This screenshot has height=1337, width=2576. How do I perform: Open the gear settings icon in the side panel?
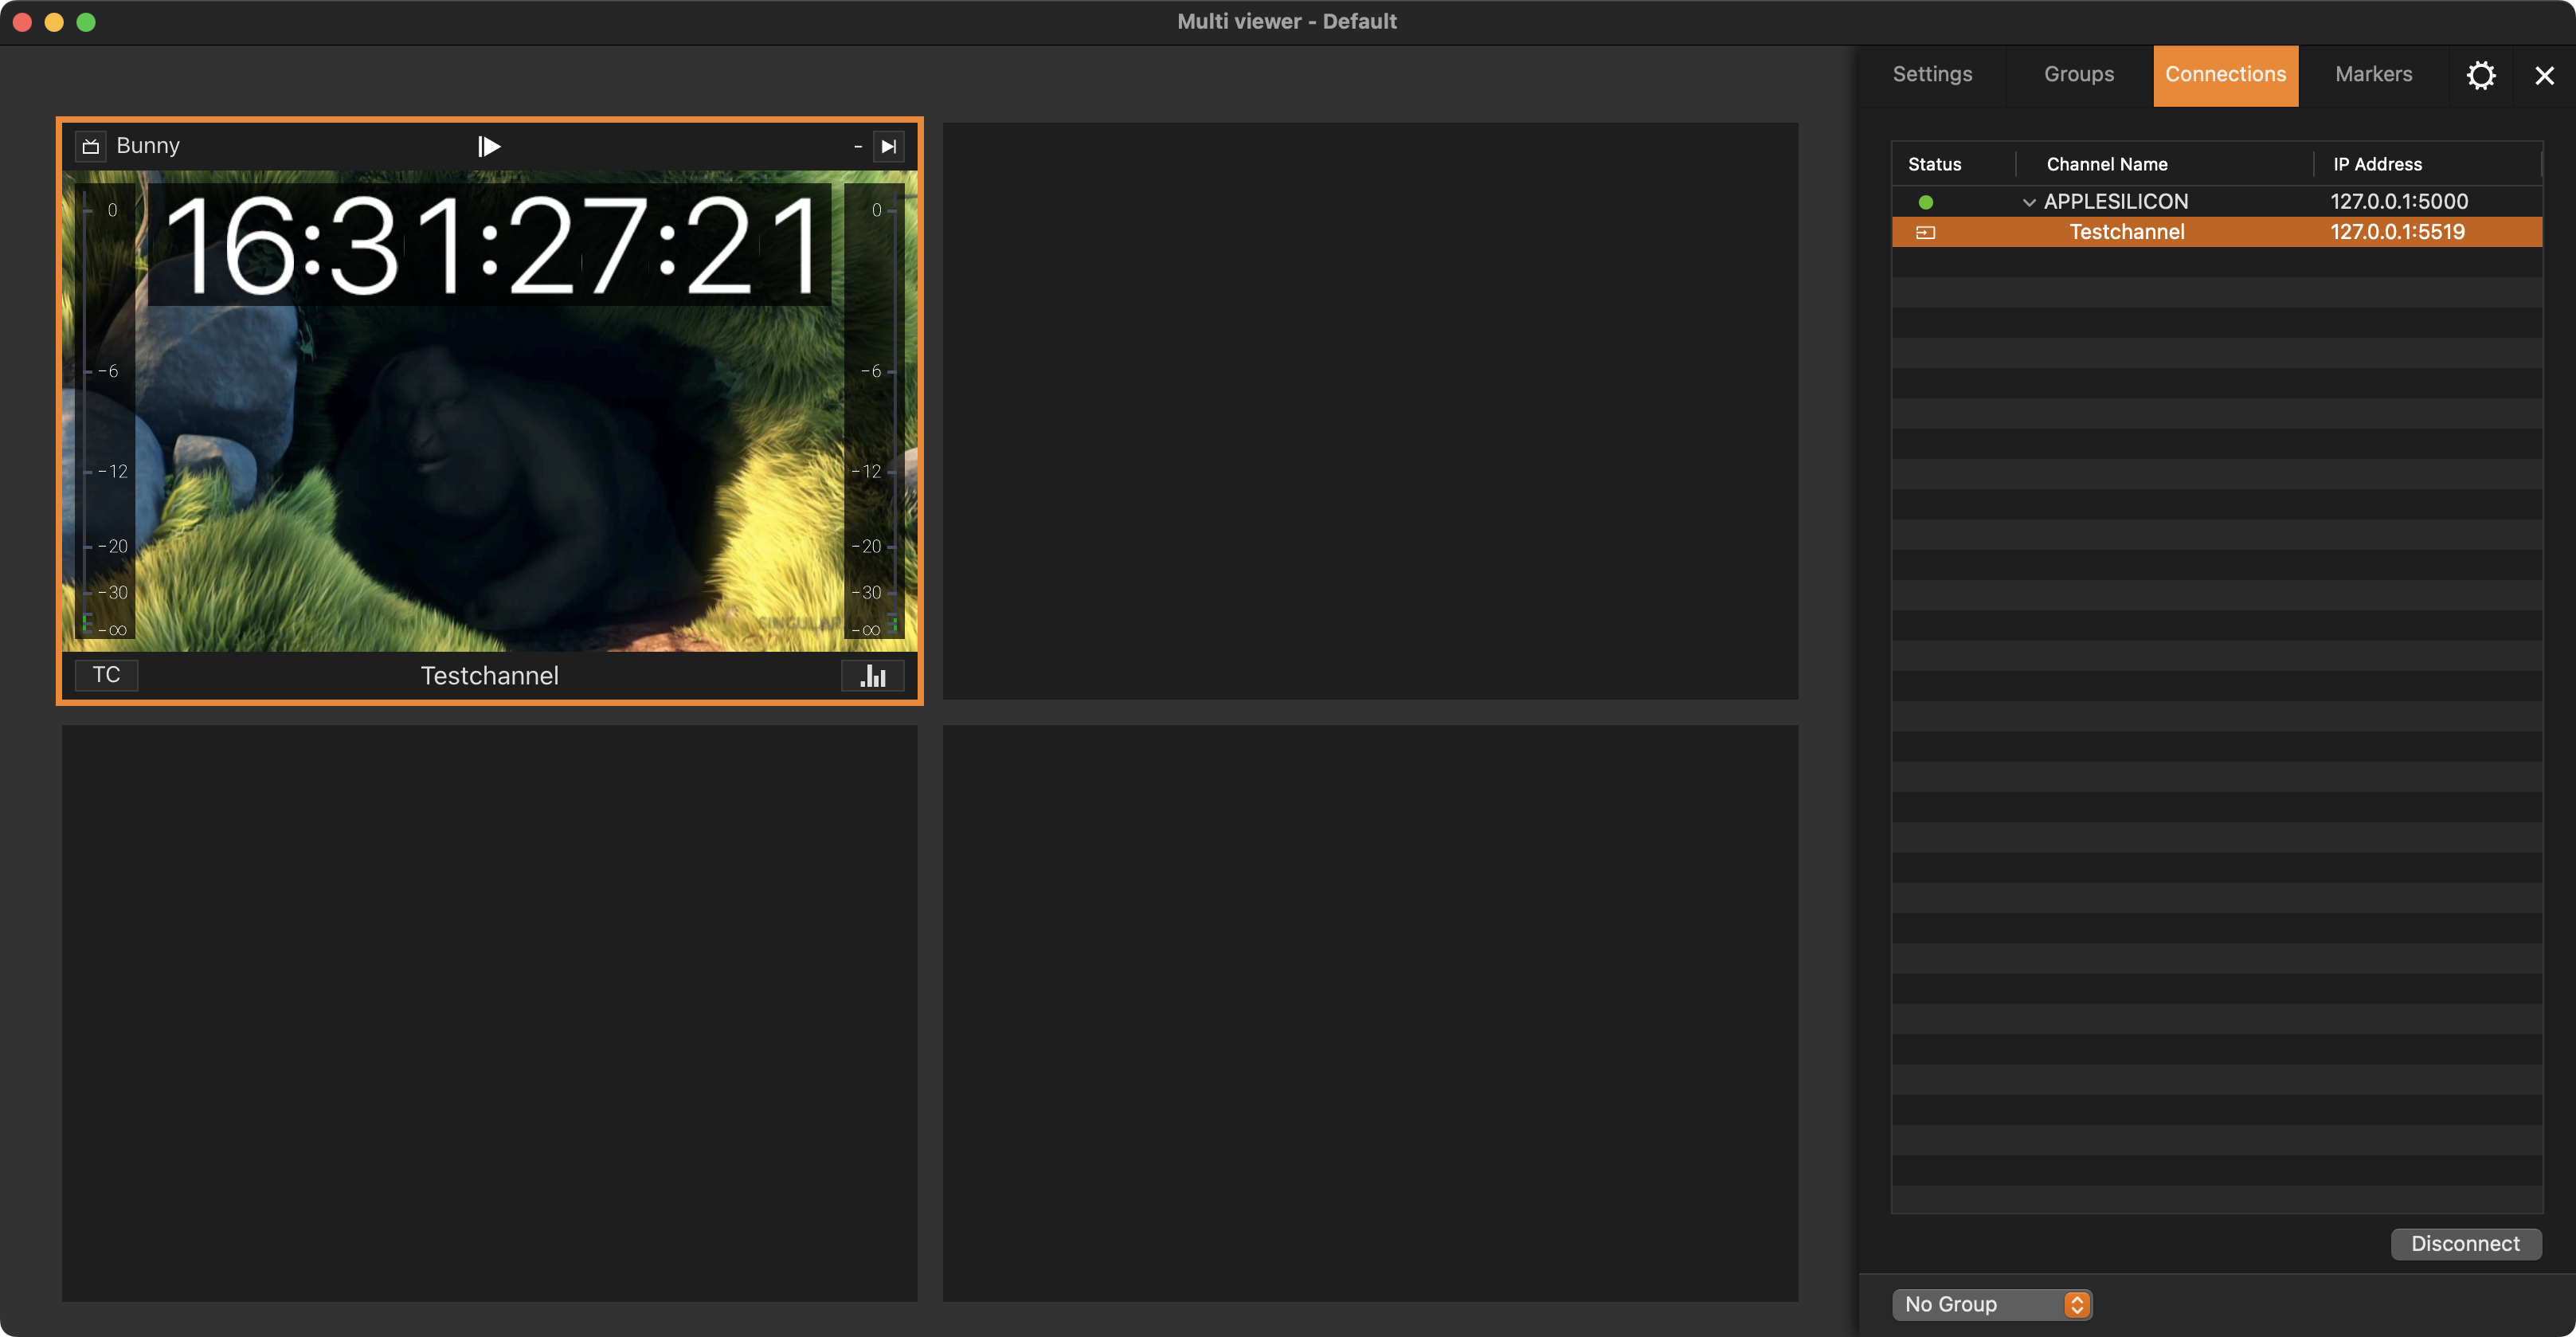click(x=2480, y=75)
